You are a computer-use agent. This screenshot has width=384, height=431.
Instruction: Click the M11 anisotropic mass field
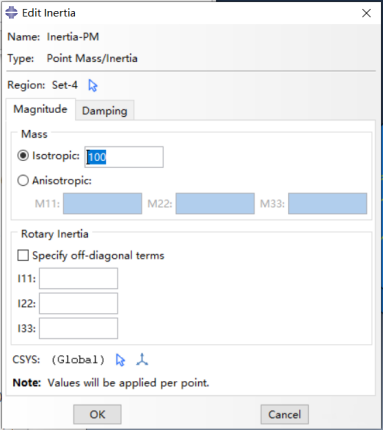click(x=102, y=203)
